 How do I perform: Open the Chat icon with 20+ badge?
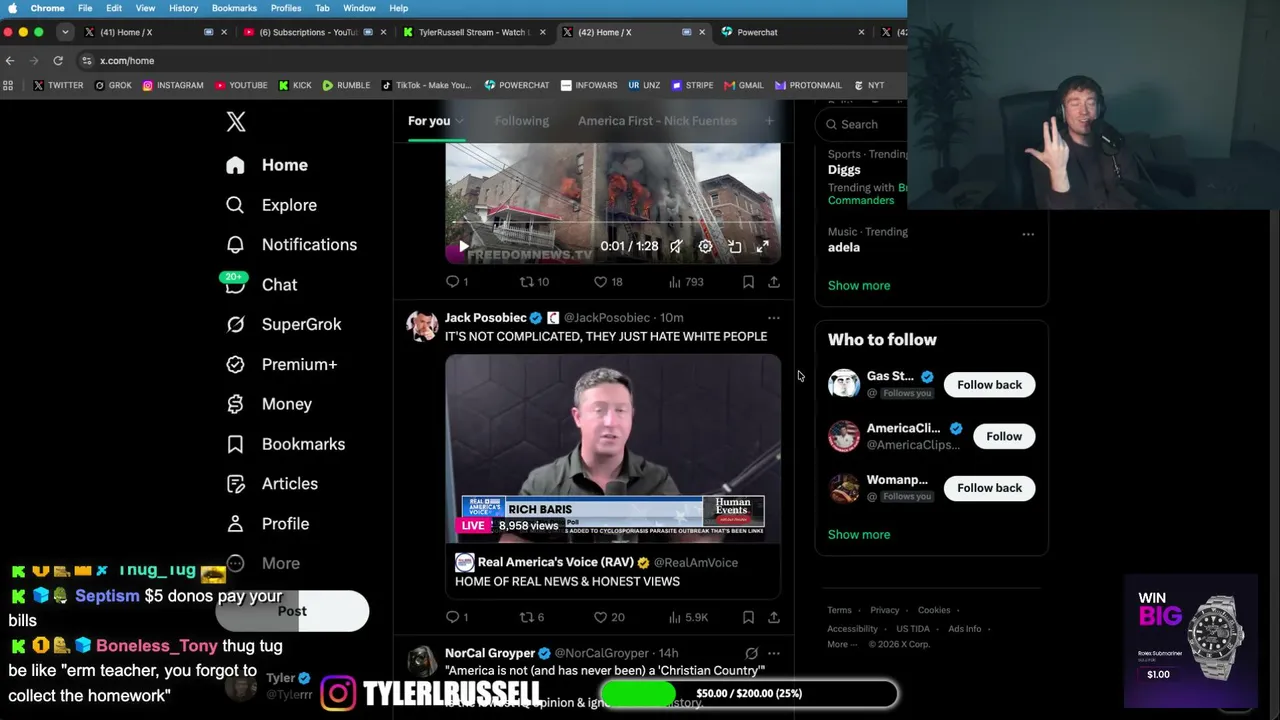(235, 284)
